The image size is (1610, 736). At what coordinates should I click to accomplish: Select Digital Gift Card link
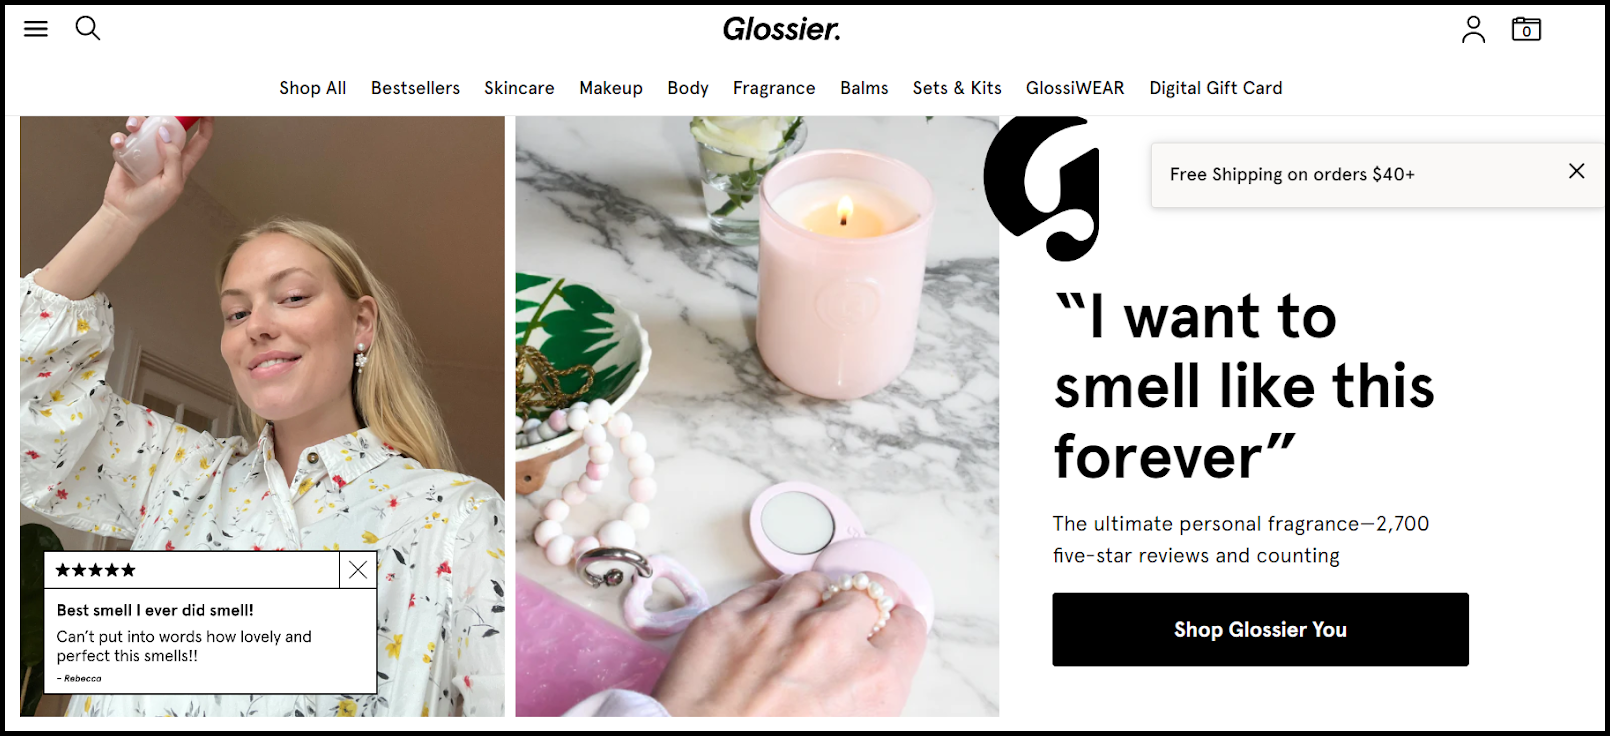[1216, 88]
